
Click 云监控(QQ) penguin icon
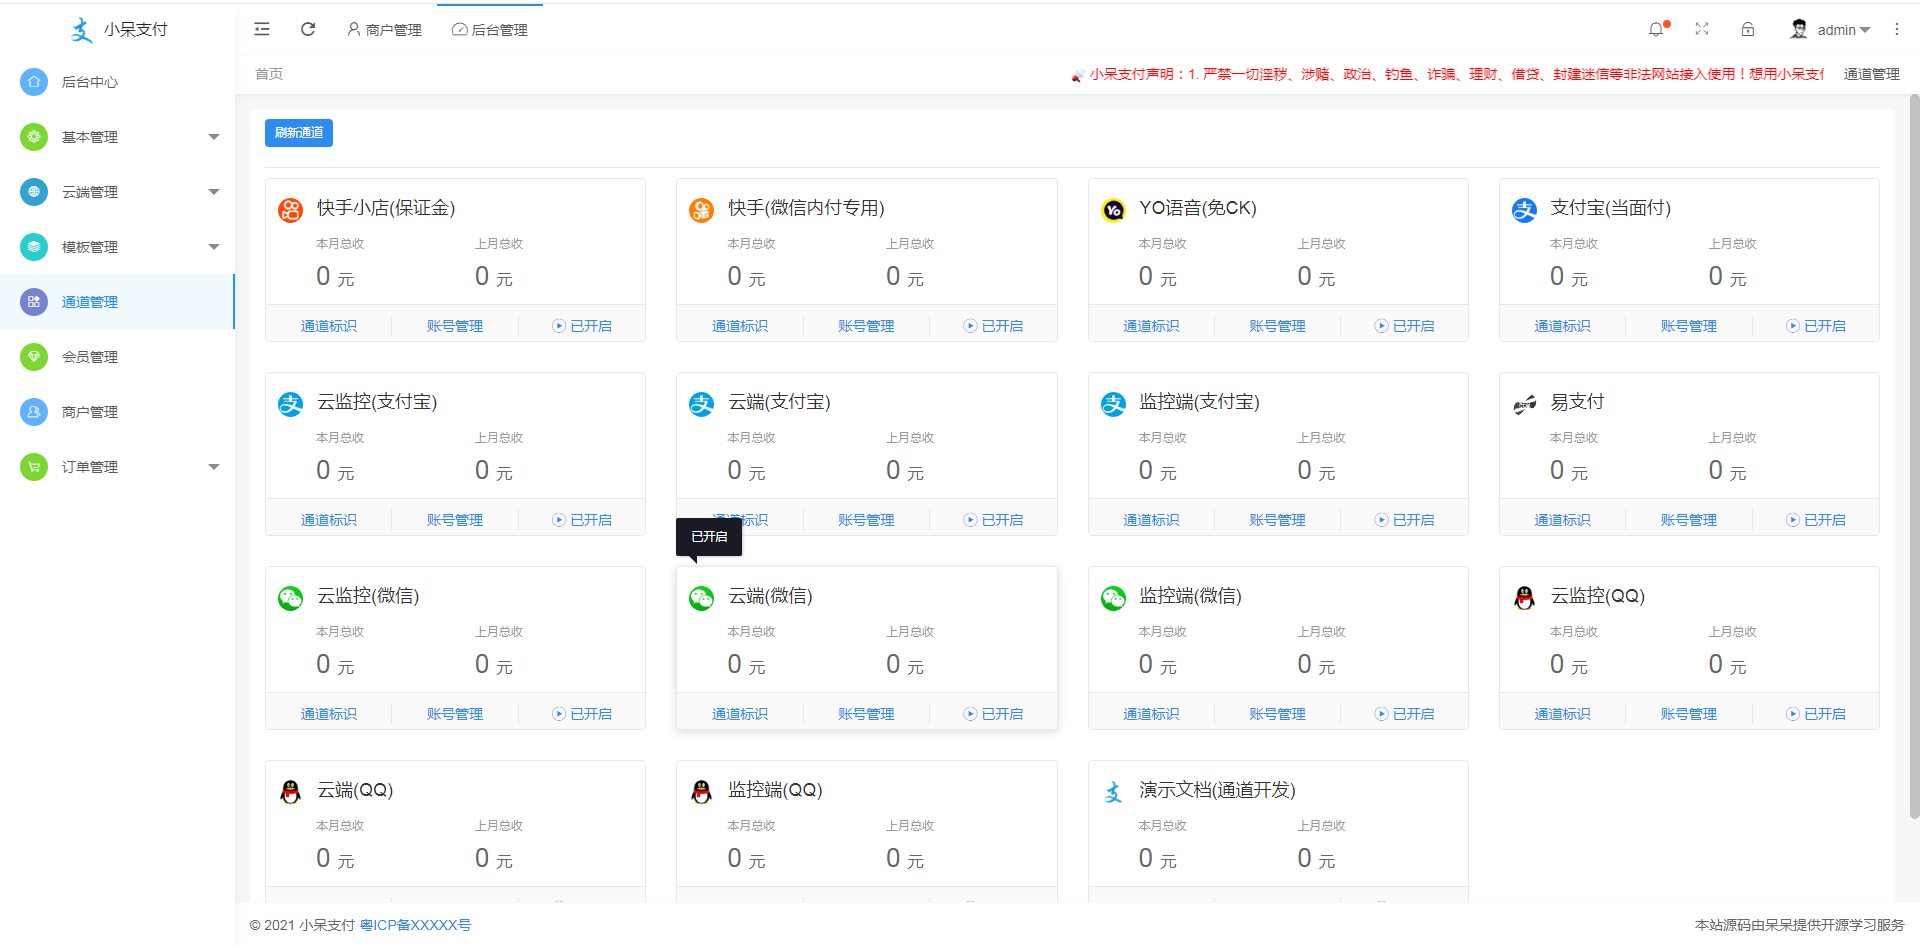tap(1524, 598)
